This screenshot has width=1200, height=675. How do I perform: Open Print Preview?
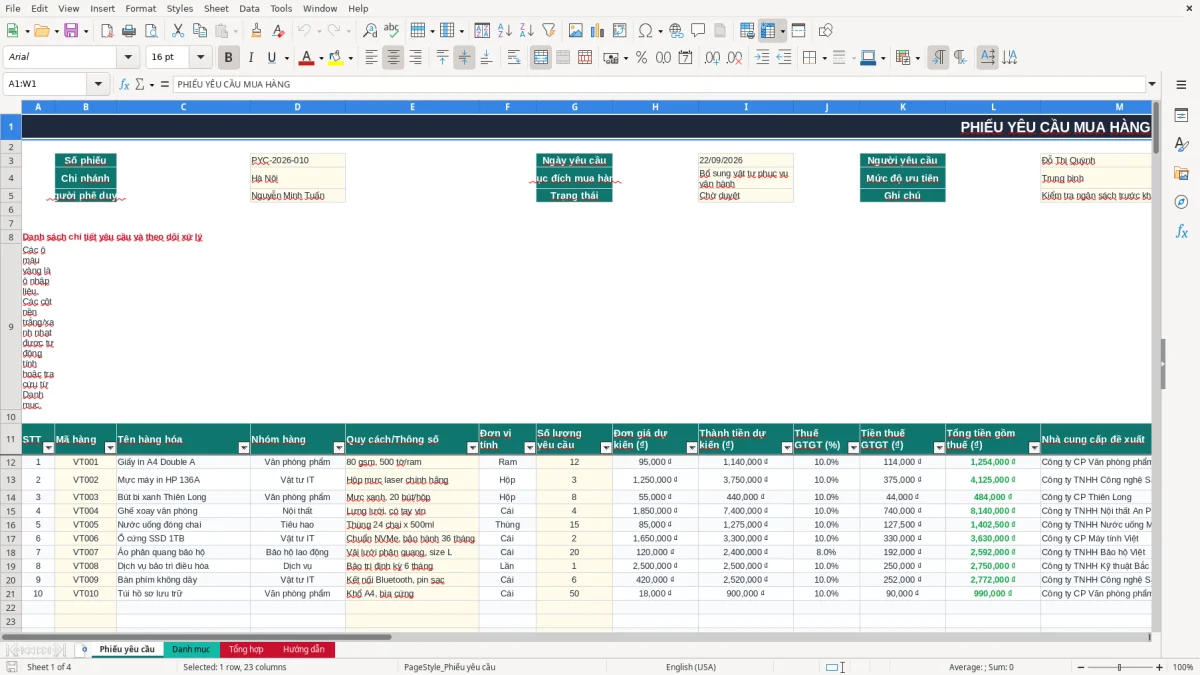[152, 31]
